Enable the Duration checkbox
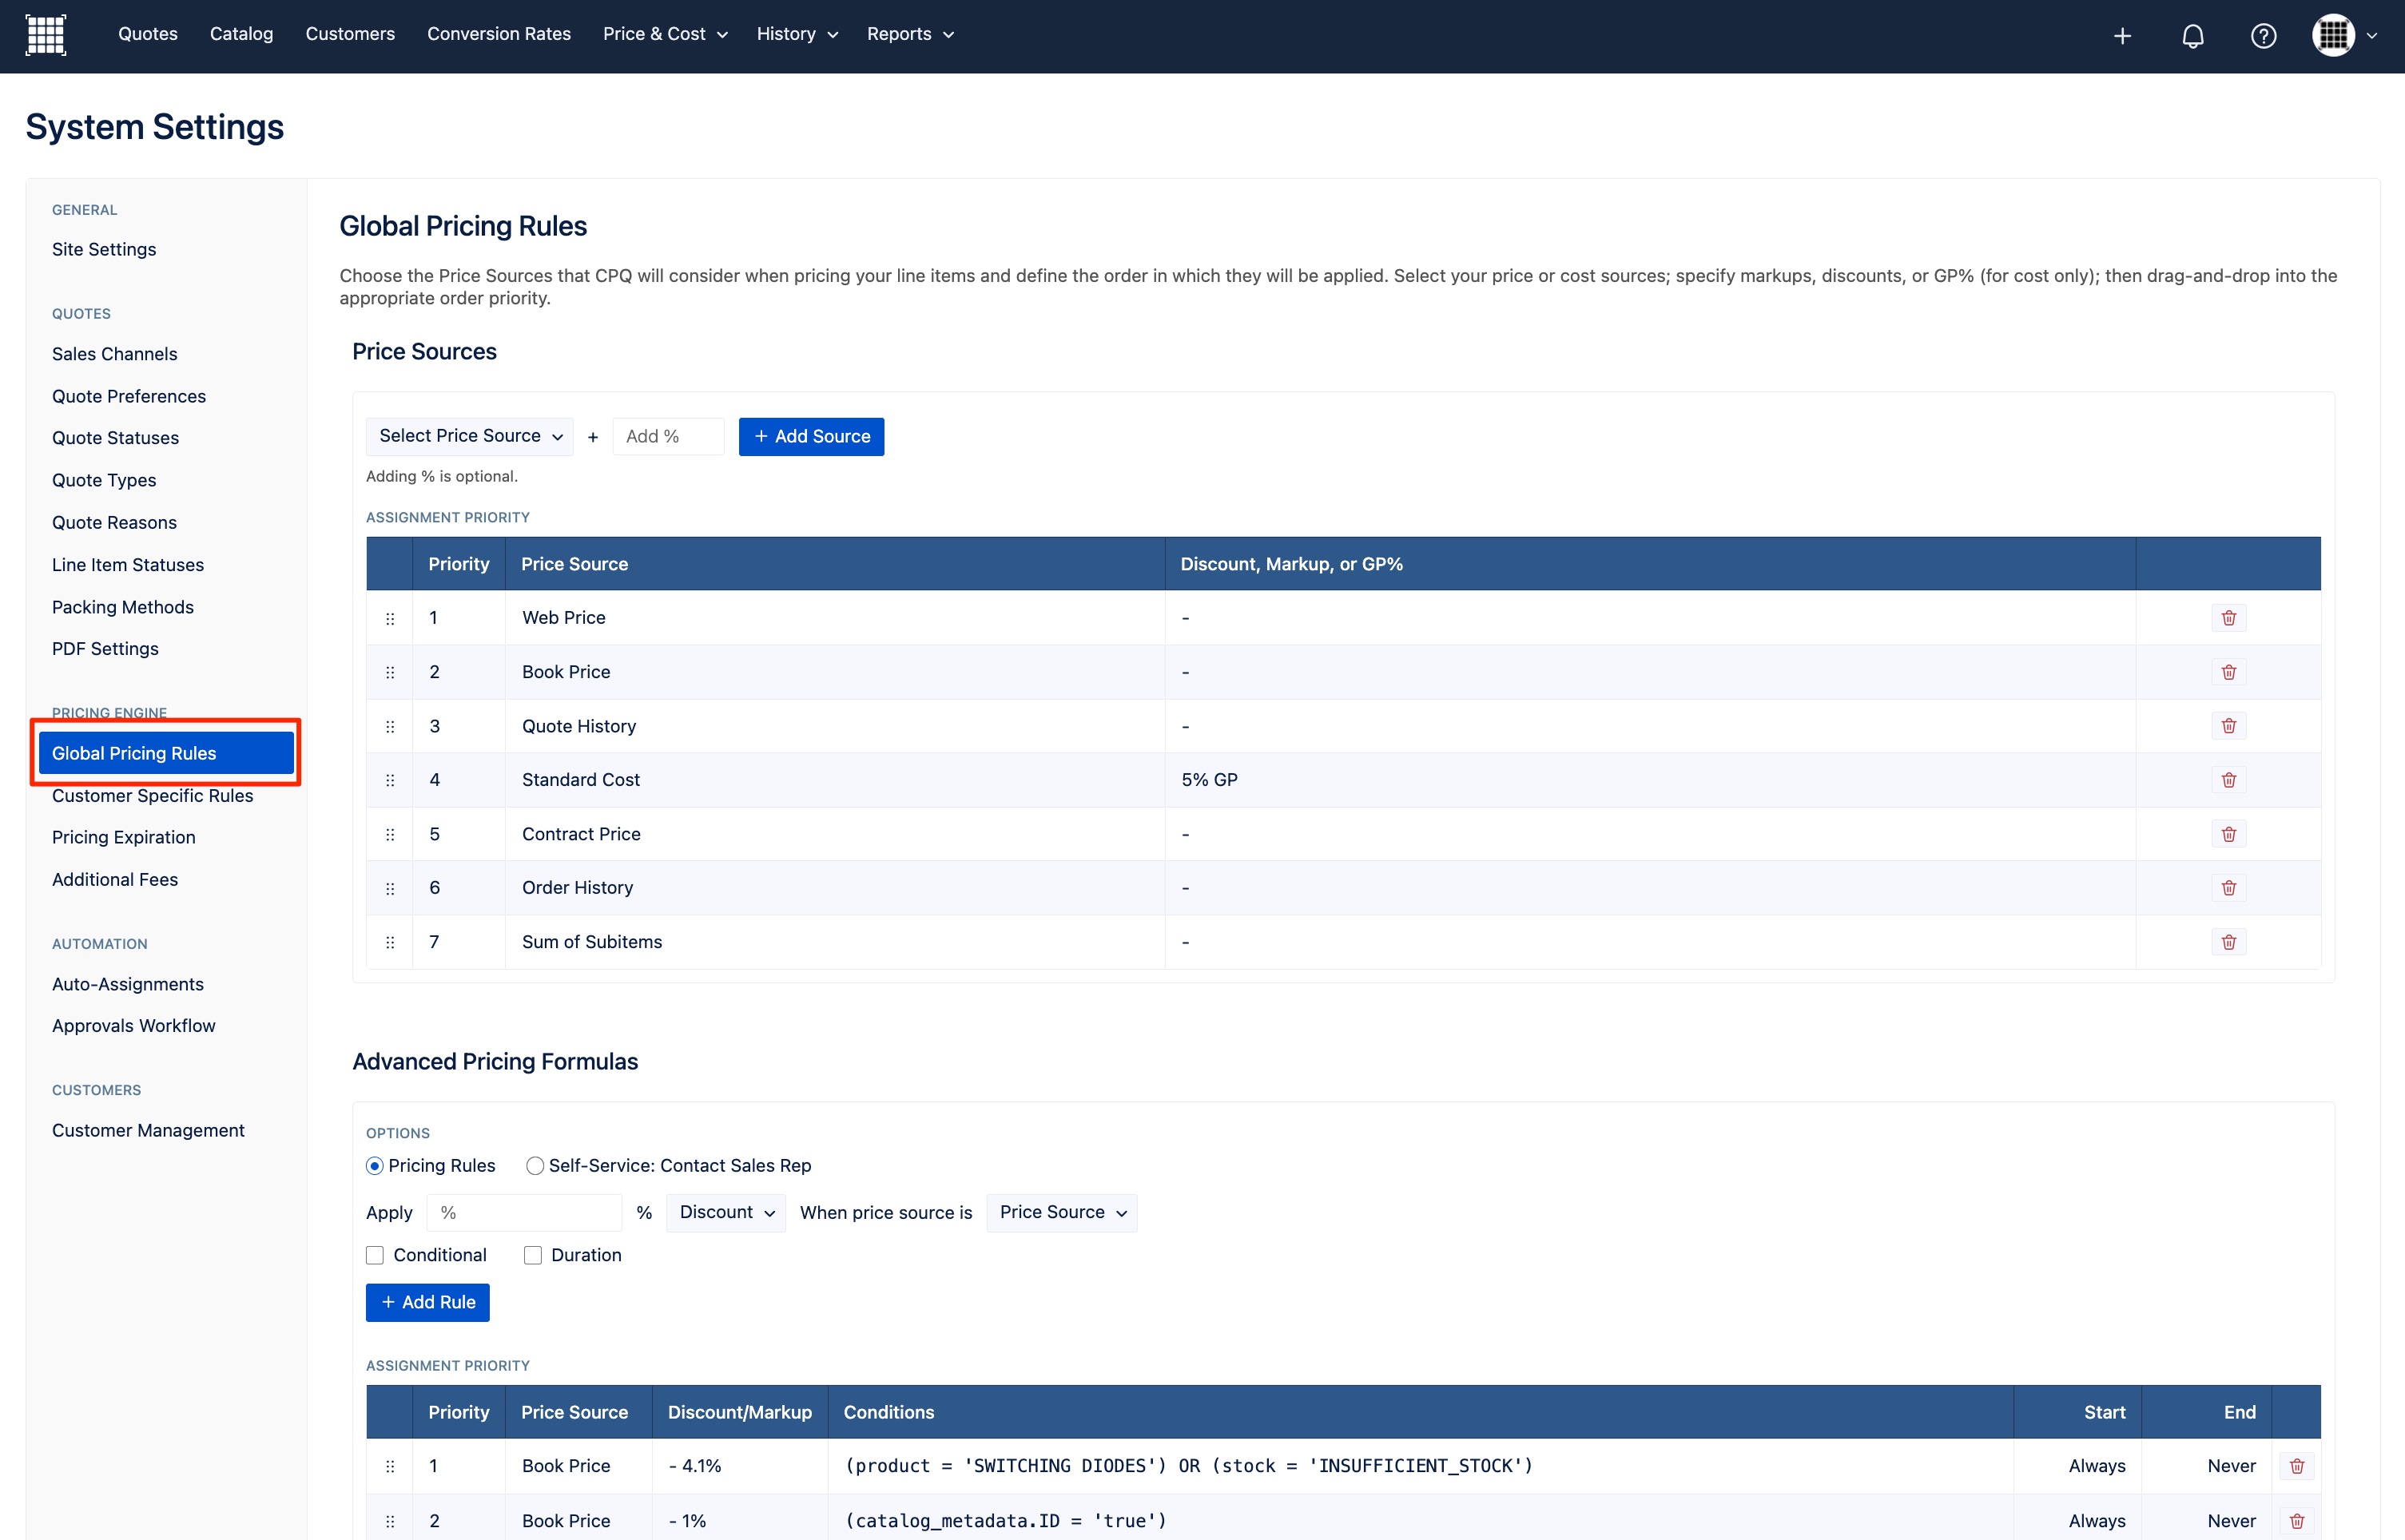 pyautogui.click(x=533, y=1255)
